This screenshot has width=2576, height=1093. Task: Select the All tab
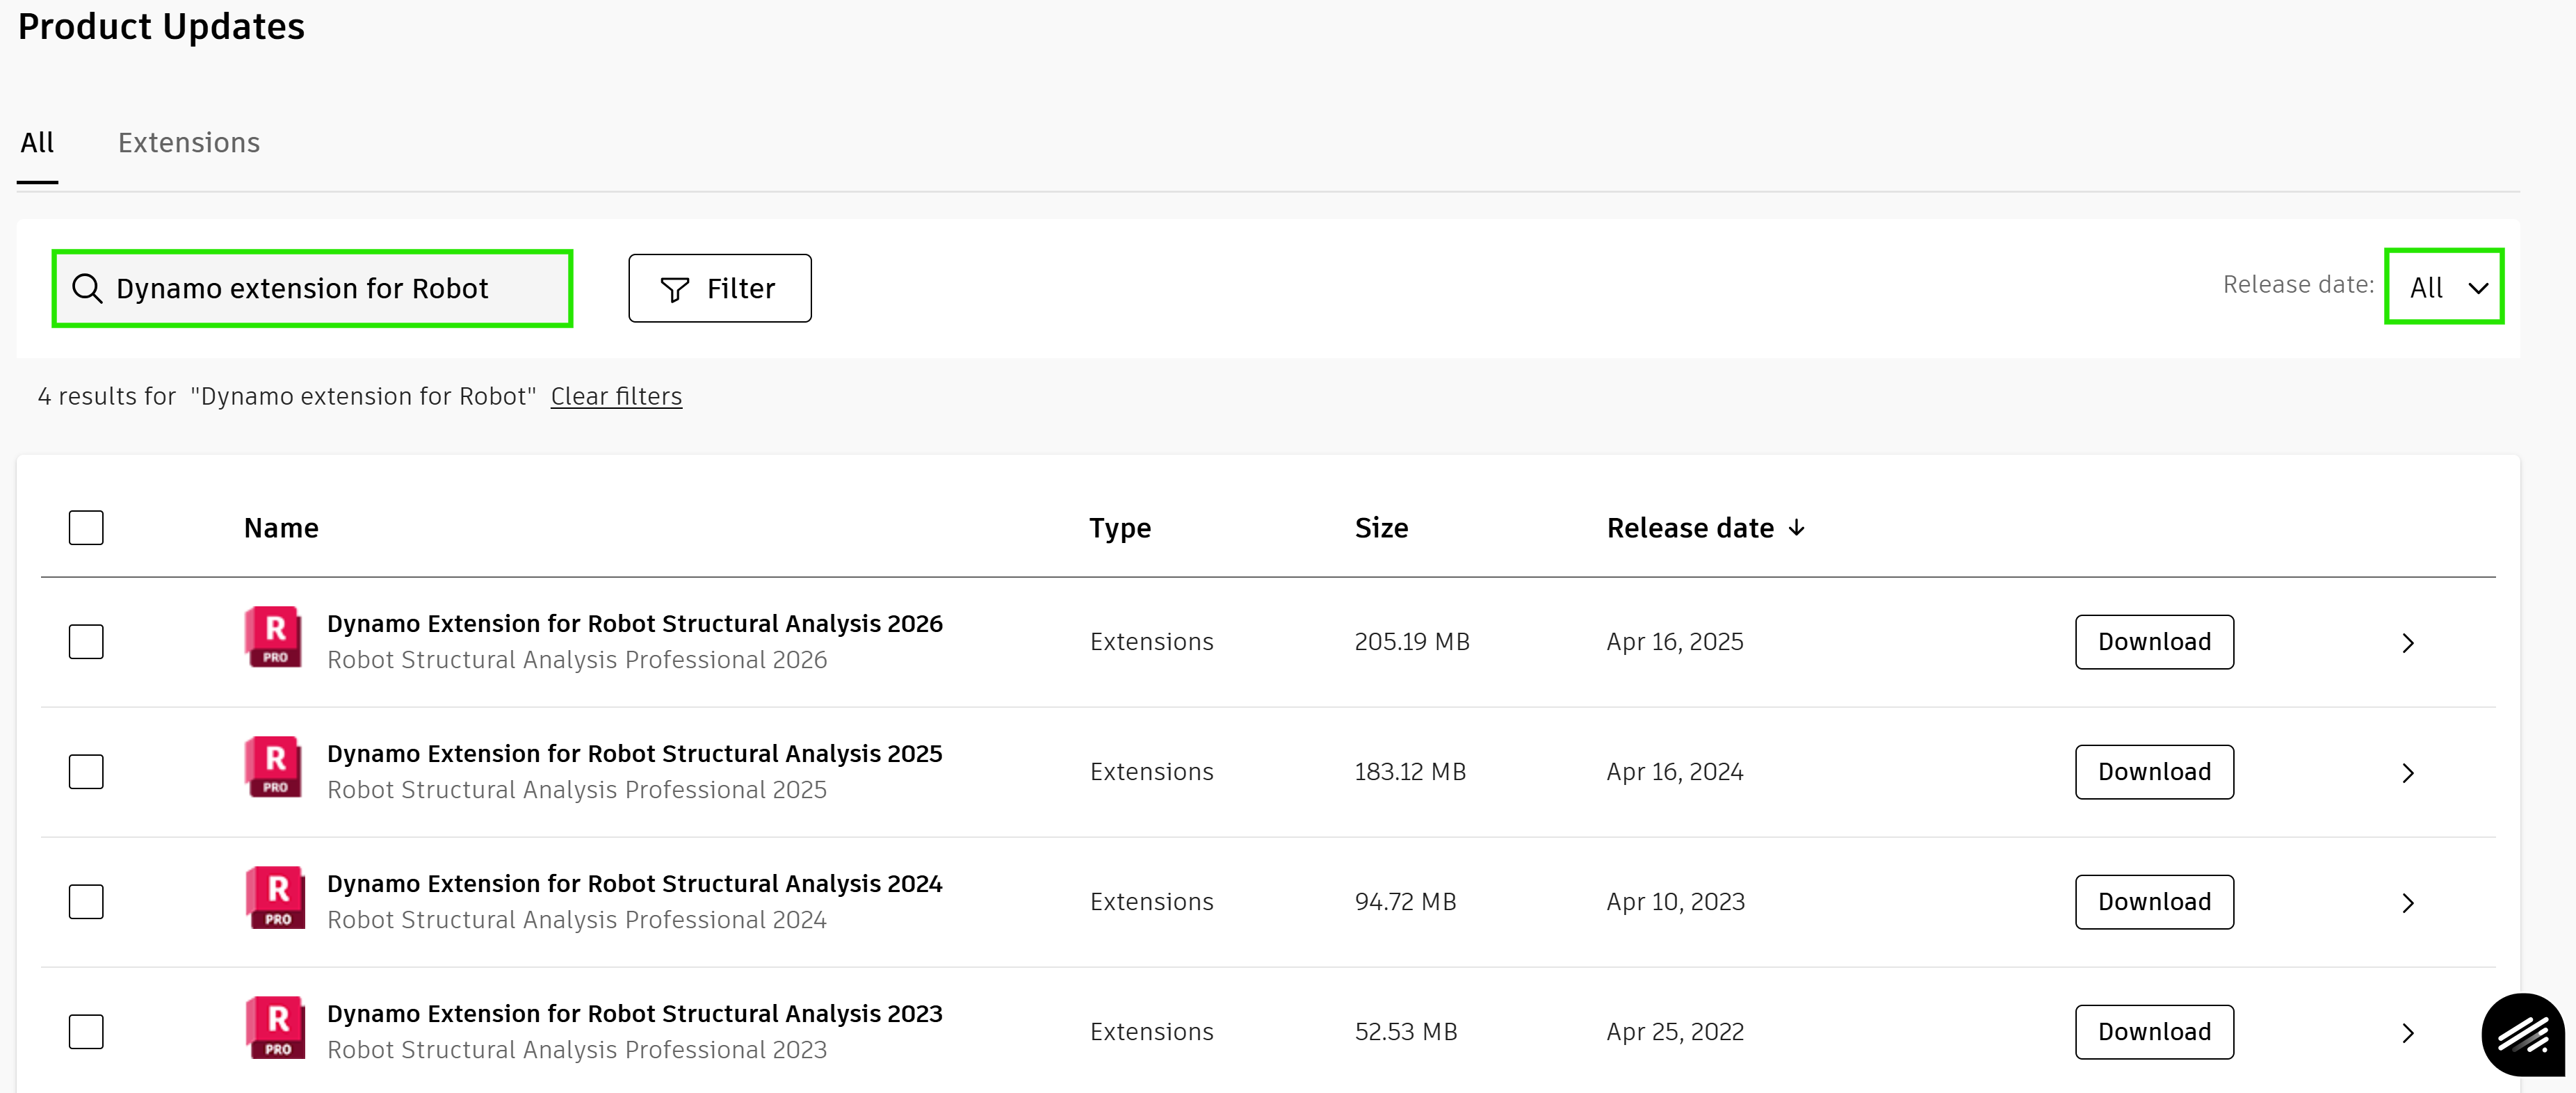pyautogui.click(x=37, y=143)
